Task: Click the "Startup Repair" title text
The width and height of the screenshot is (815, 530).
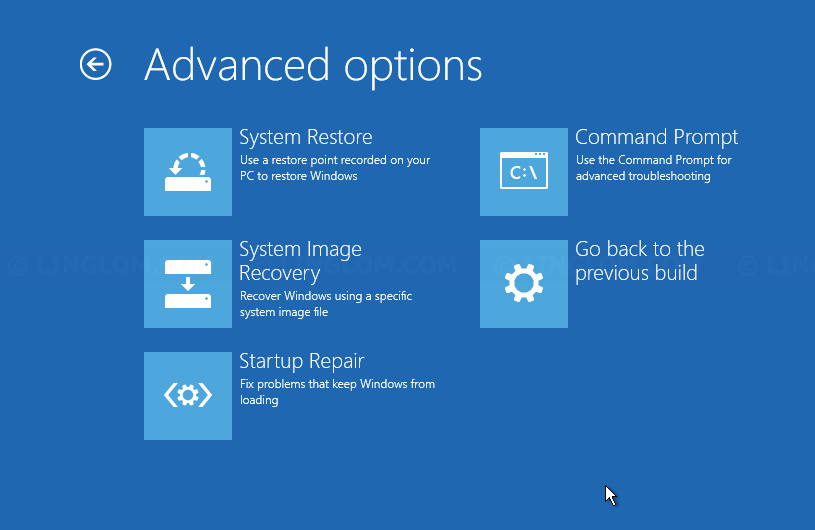Action: 301,361
